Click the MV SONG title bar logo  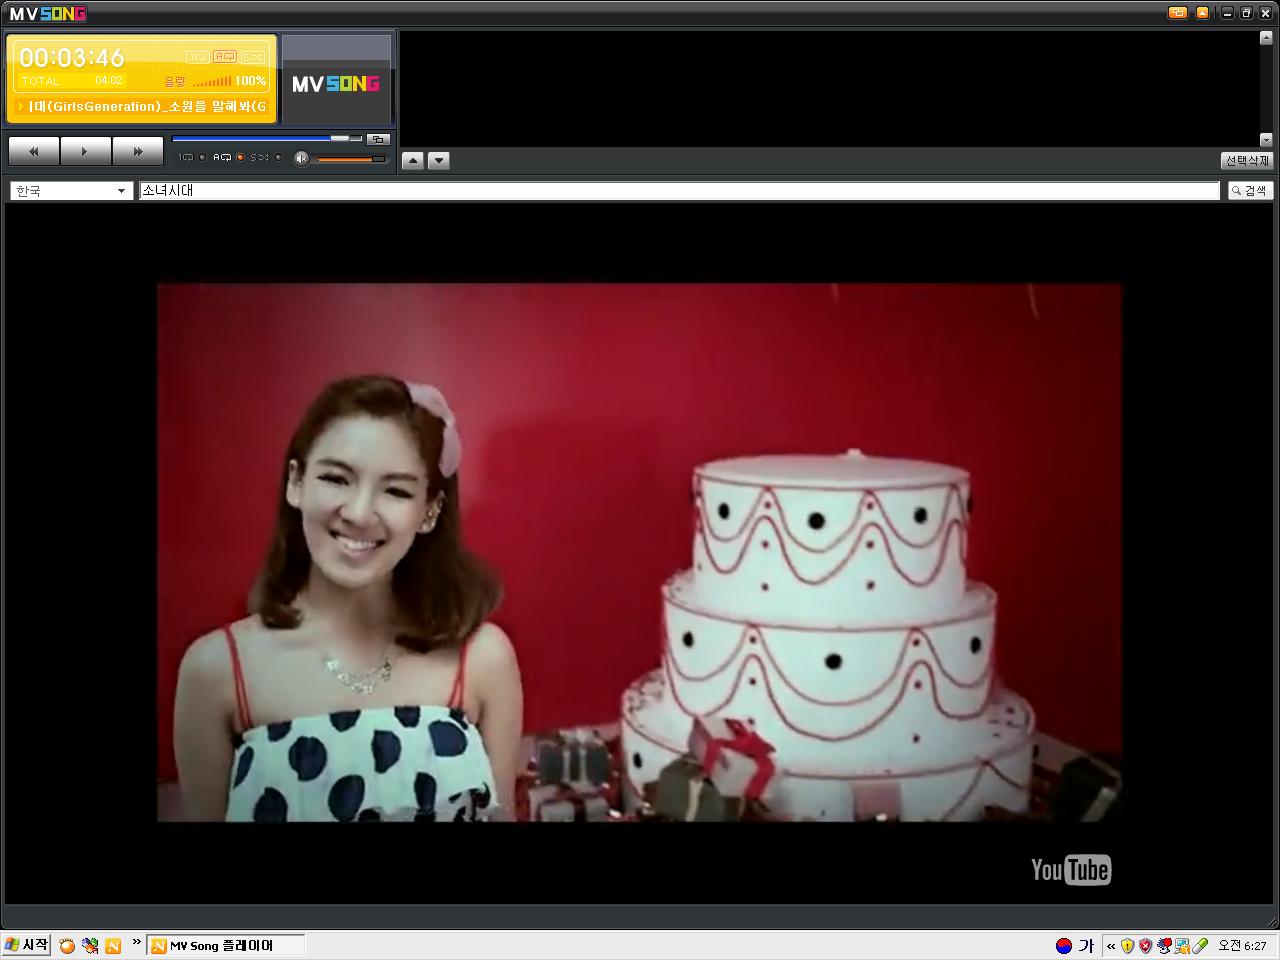48,13
